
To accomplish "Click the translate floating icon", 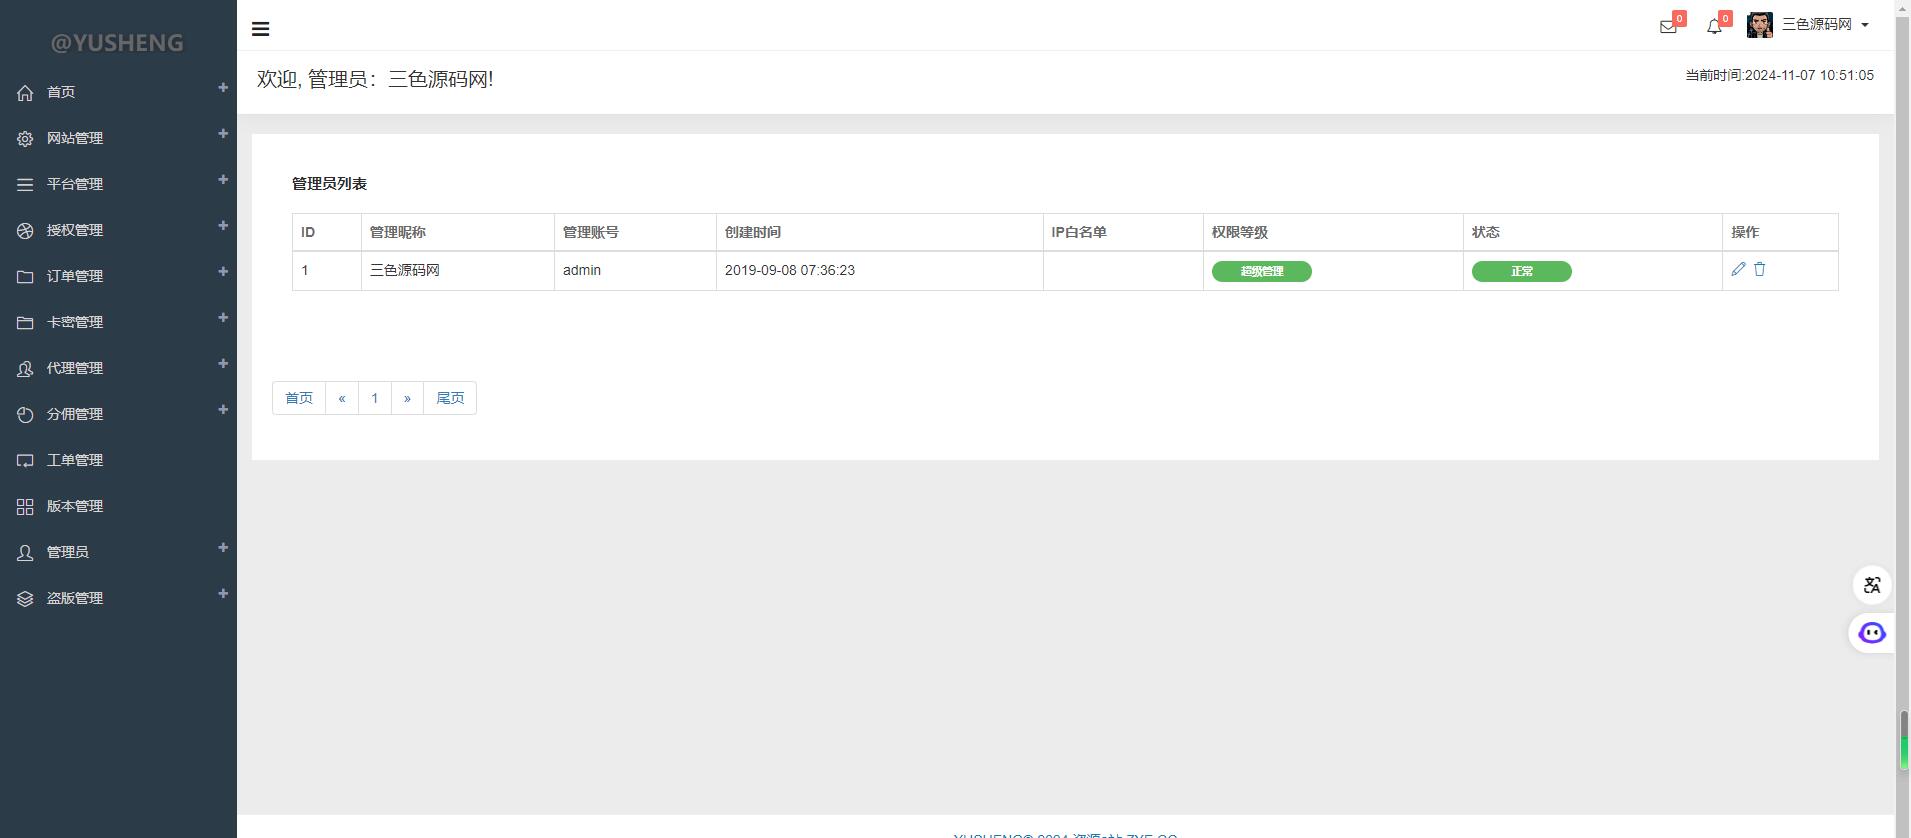I will pos(1871,585).
